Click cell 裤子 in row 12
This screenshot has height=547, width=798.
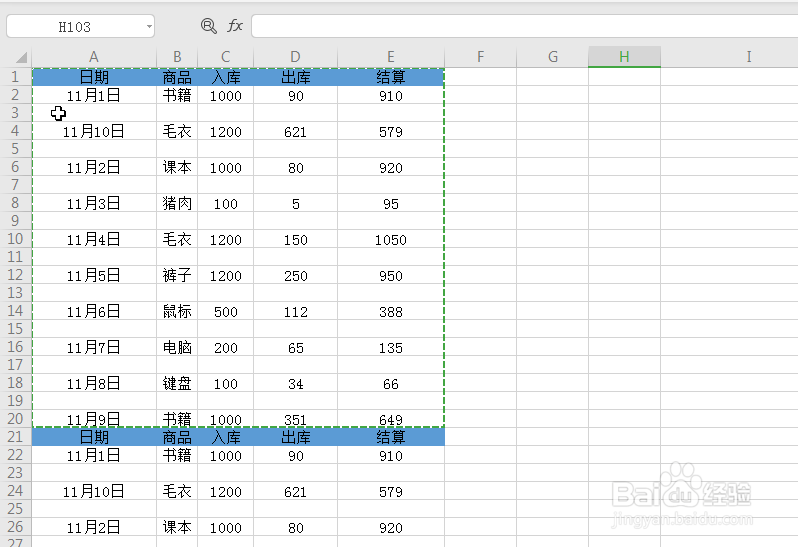click(x=177, y=275)
